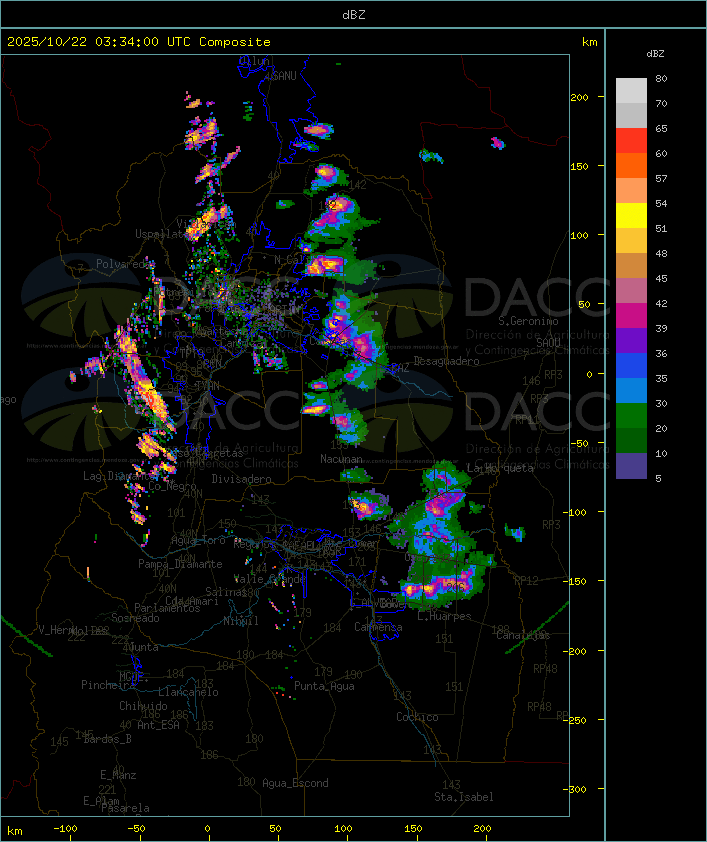Screen dimensions: 707x842
Task: Click the 'Co_Negro' map label
Action: (x=172, y=486)
